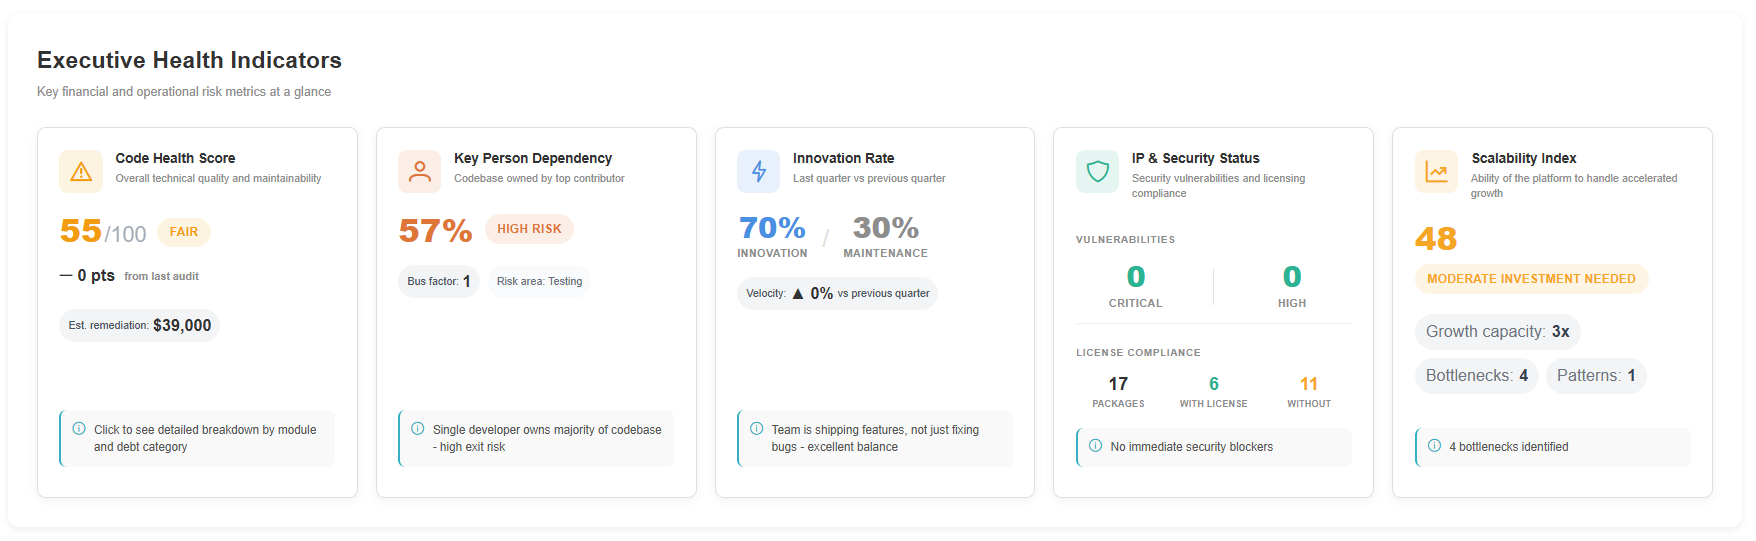Click the Key Person Dependency user icon

[420, 172]
